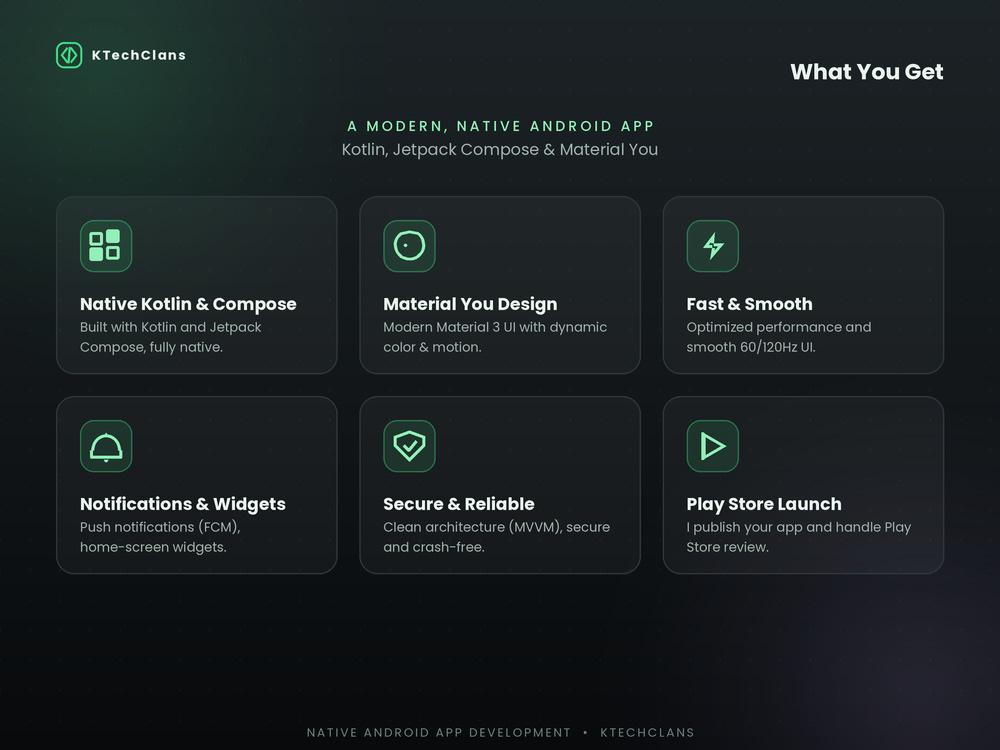Click the KTechClans logo icon
The width and height of the screenshot is (1000, 750).
coord(69,55)
